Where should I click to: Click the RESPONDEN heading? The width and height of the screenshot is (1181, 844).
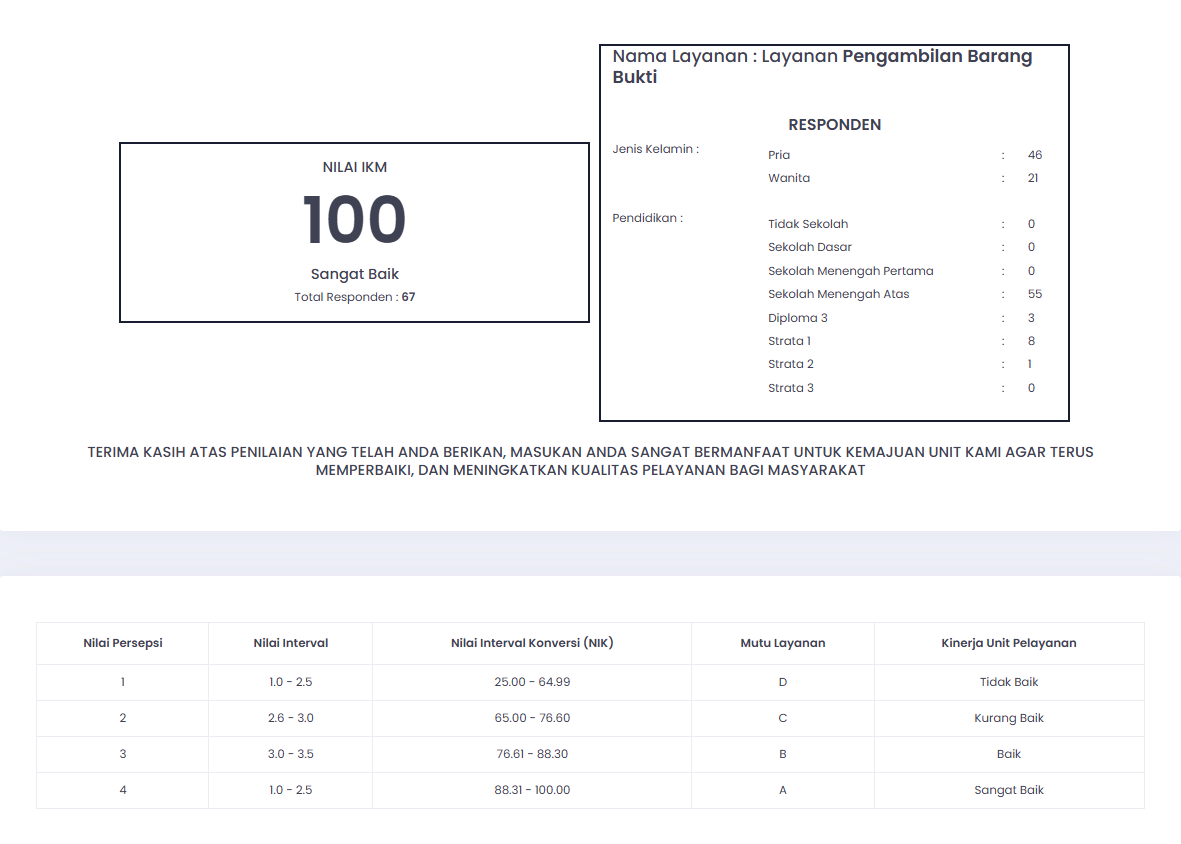[835, 125]
